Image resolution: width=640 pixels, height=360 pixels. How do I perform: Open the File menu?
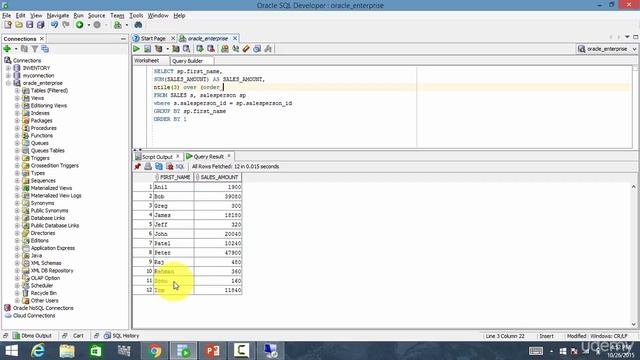coord(7,16)
